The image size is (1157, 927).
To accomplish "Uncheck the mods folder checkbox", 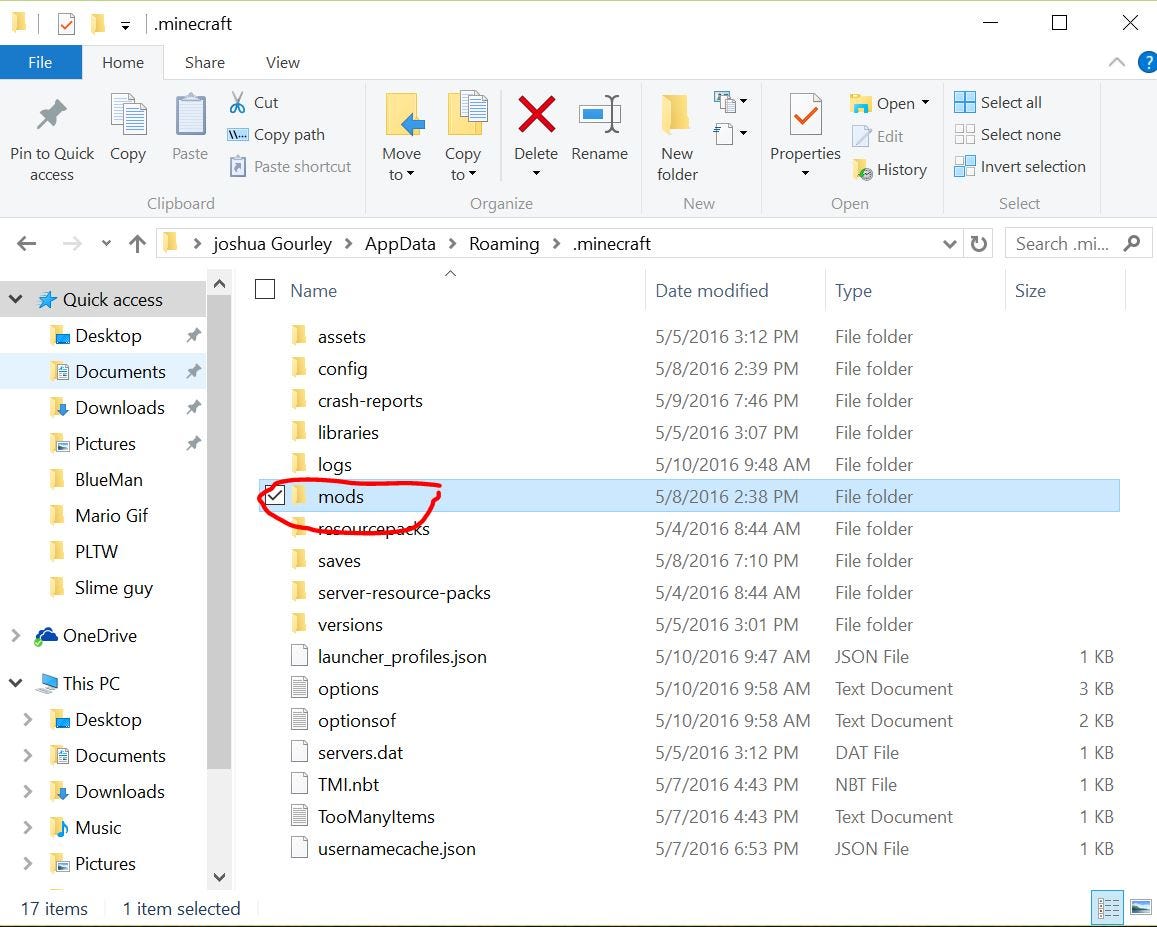I will pyautogui.click(x=274, y=496).
